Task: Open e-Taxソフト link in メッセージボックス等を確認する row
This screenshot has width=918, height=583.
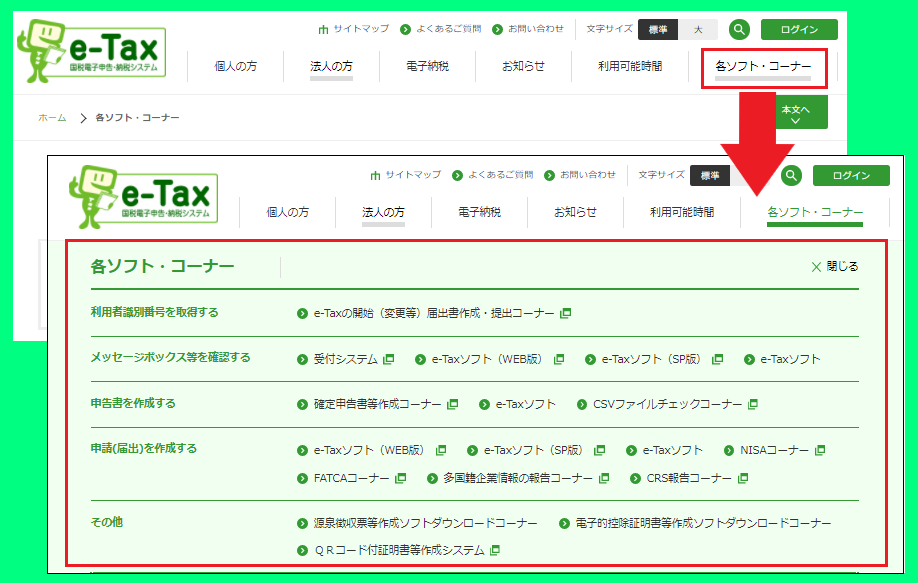Action: click(790, 359)
